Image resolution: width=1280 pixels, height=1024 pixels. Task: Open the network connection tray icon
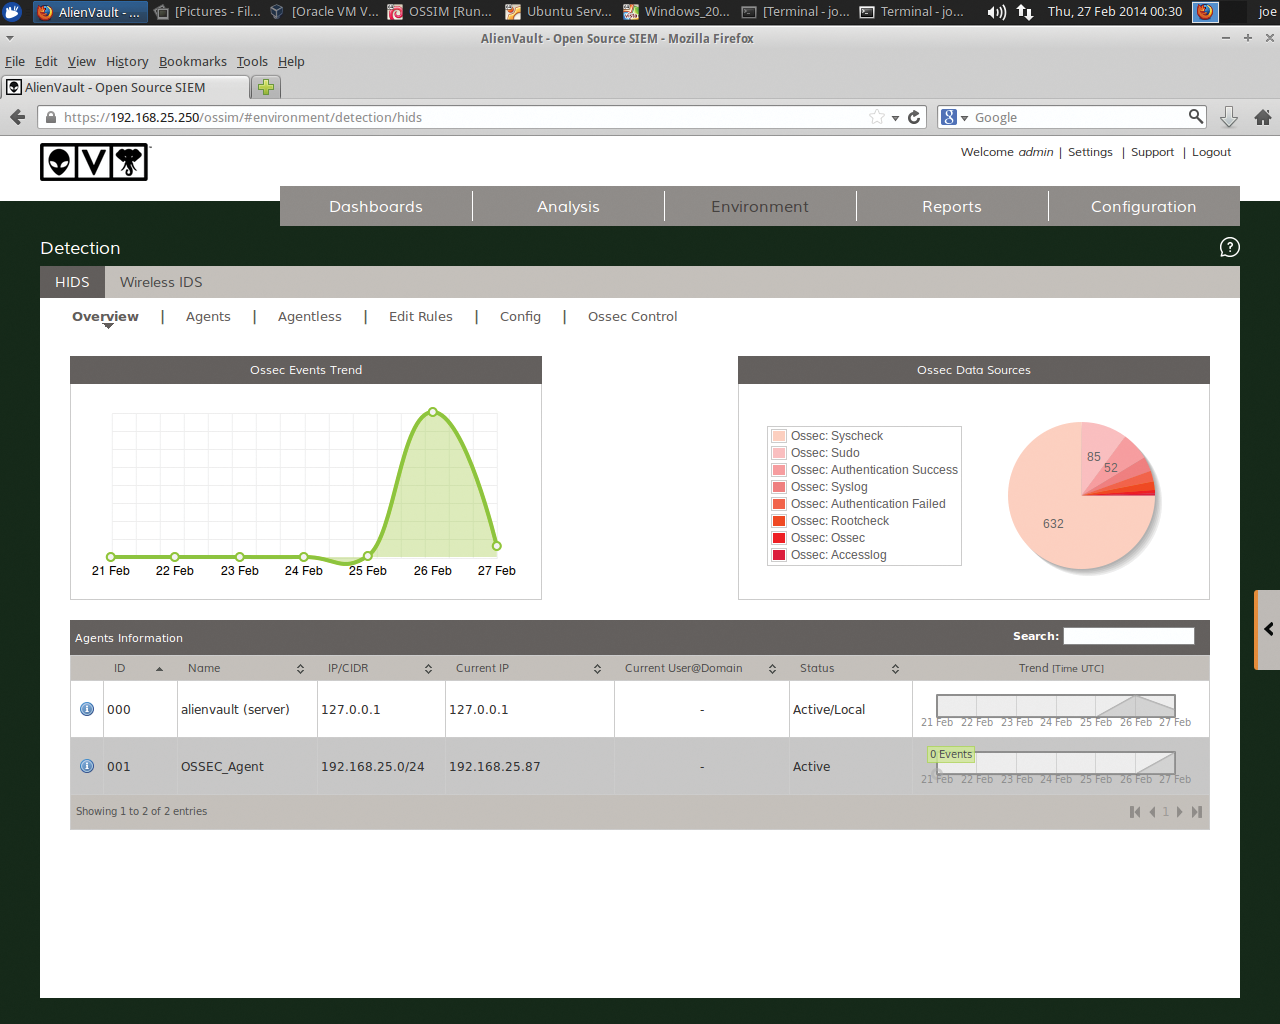pyautogui.click(x=1025, y=12)
